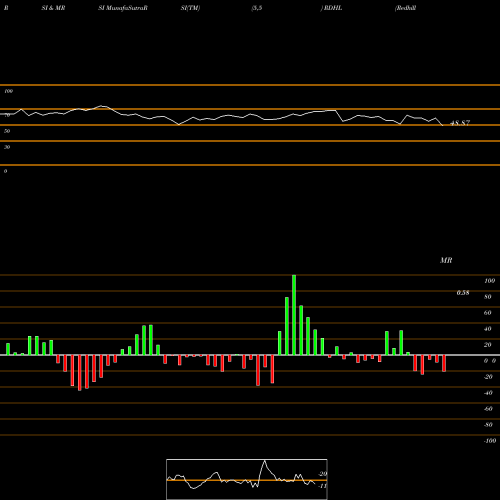This screenshot has height=500, width=500.
Task: Click the '-60' axis label on MR chart
Action: point(488,409)
